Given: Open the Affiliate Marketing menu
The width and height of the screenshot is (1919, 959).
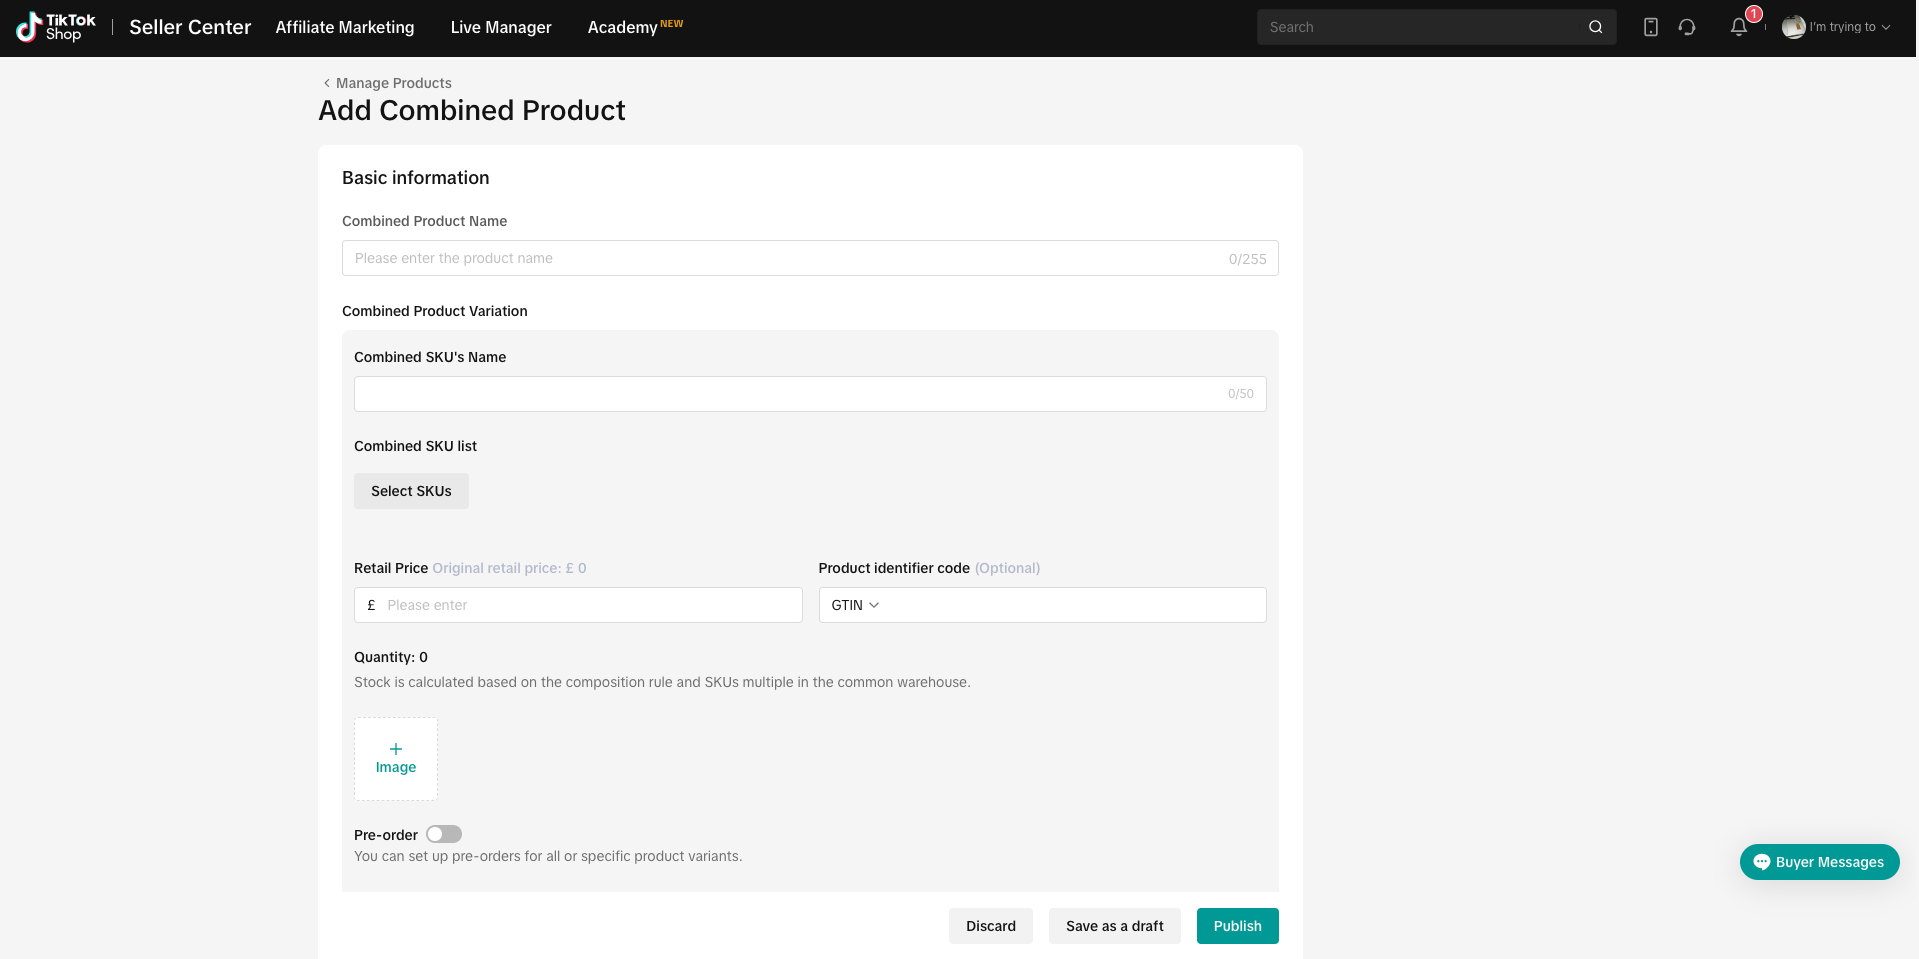Looking at the screenshot, I should coord(345,27).
